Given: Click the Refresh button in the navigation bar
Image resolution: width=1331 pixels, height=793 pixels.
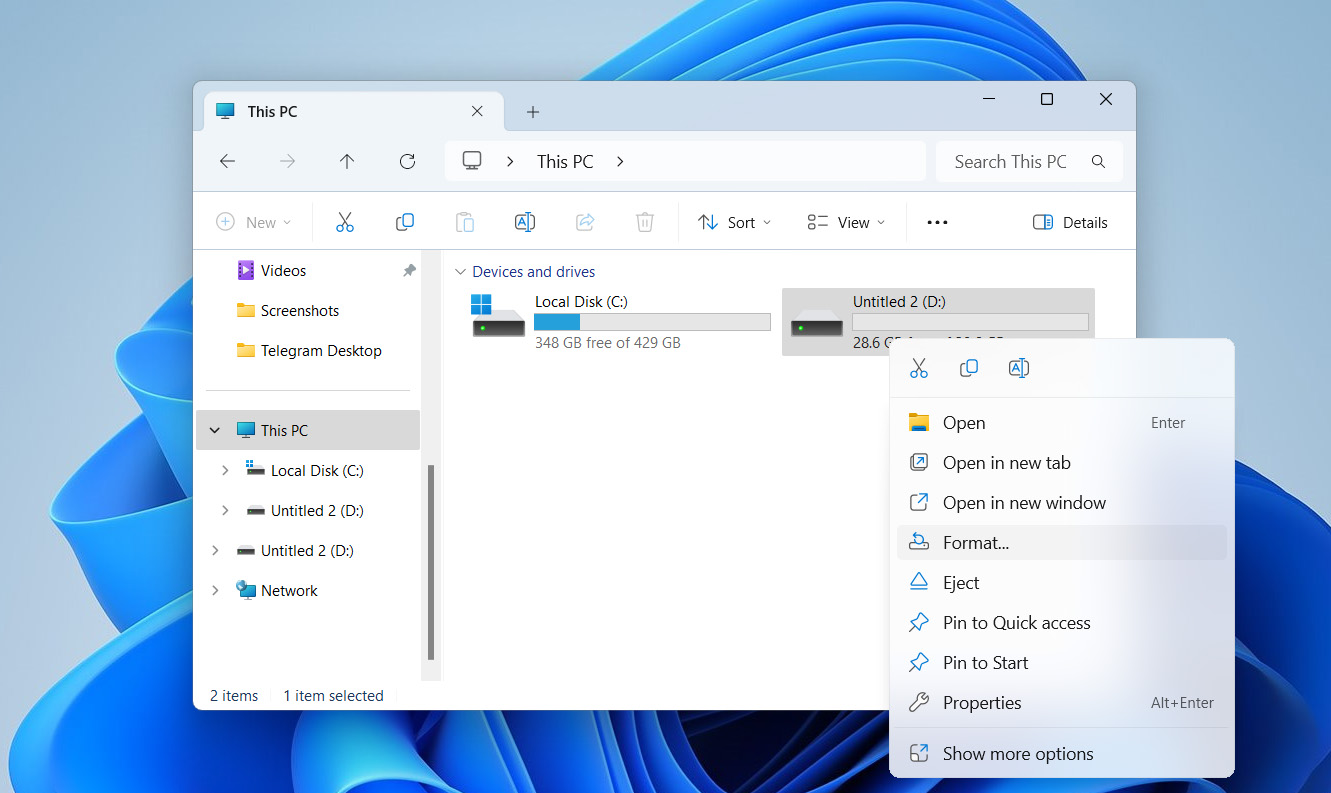Looking at the screenshot, I should (x=407, y=161).
